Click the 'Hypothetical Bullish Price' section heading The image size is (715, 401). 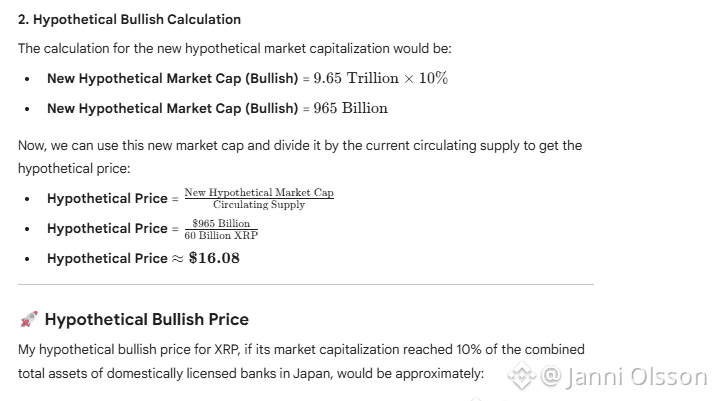pos(146,320)
